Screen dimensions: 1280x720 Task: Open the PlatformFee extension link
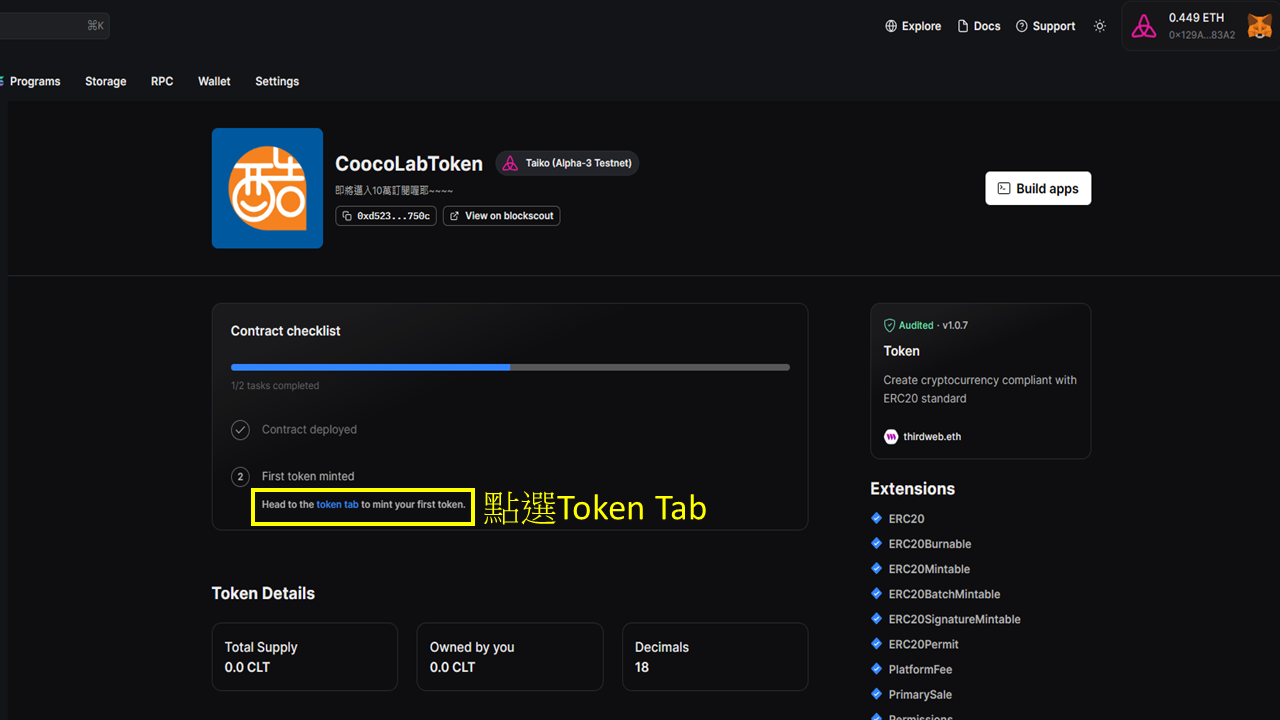[920, 670]
